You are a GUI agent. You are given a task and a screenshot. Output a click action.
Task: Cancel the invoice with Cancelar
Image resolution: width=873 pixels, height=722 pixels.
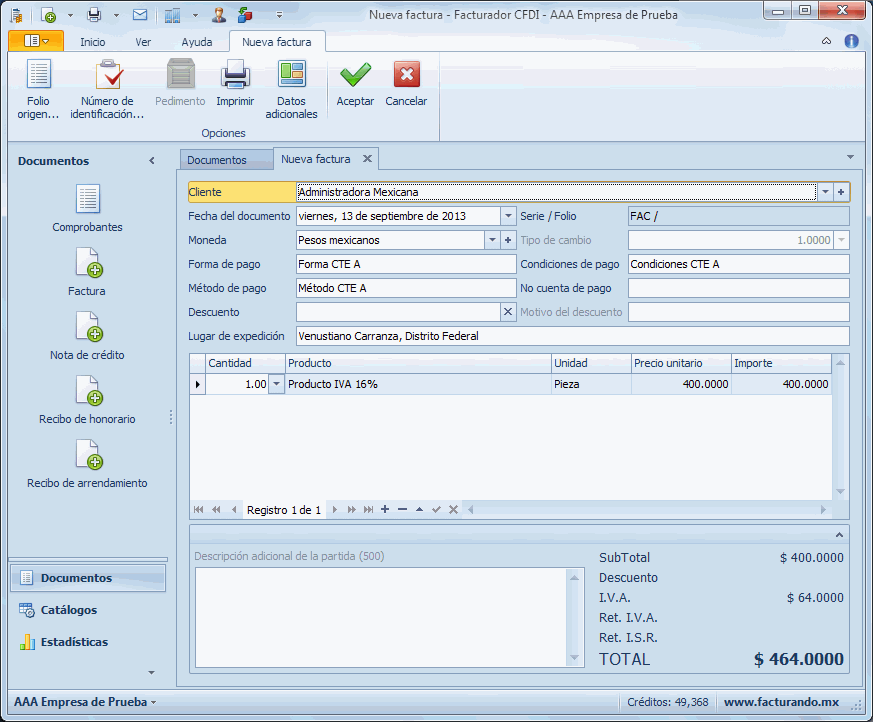tap(406, 87)
